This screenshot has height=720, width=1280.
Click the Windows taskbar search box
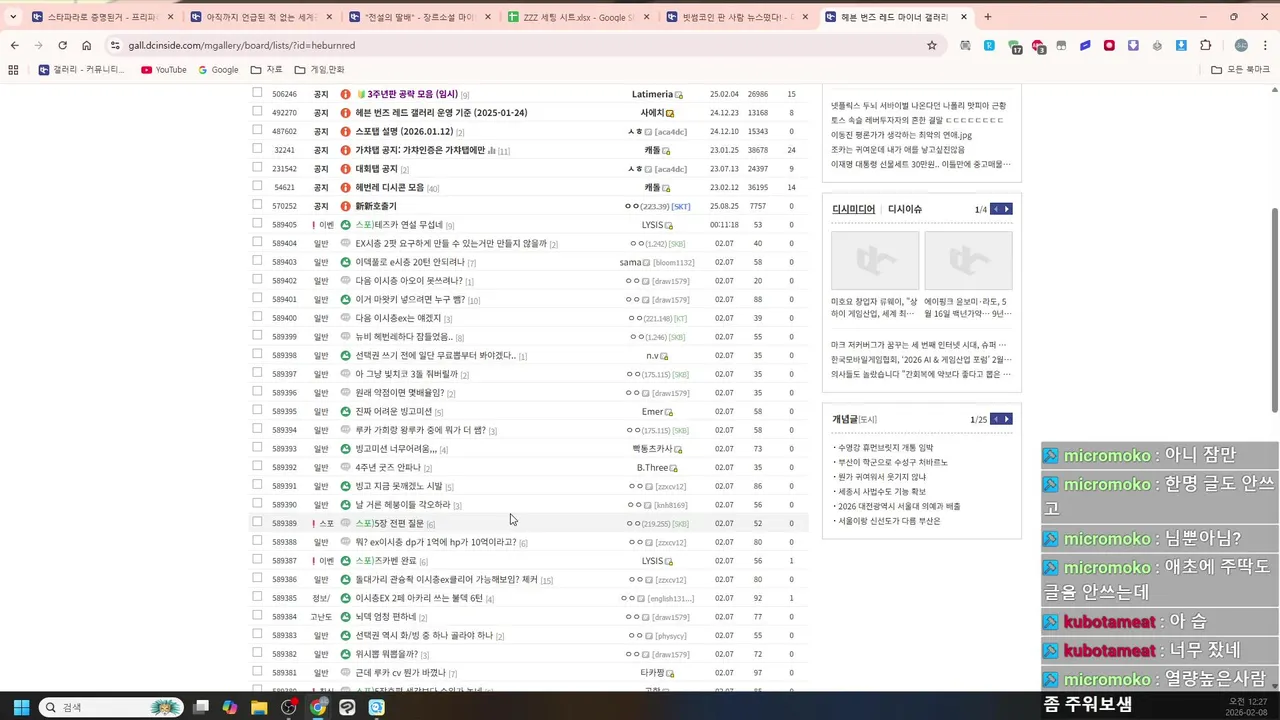113,707
